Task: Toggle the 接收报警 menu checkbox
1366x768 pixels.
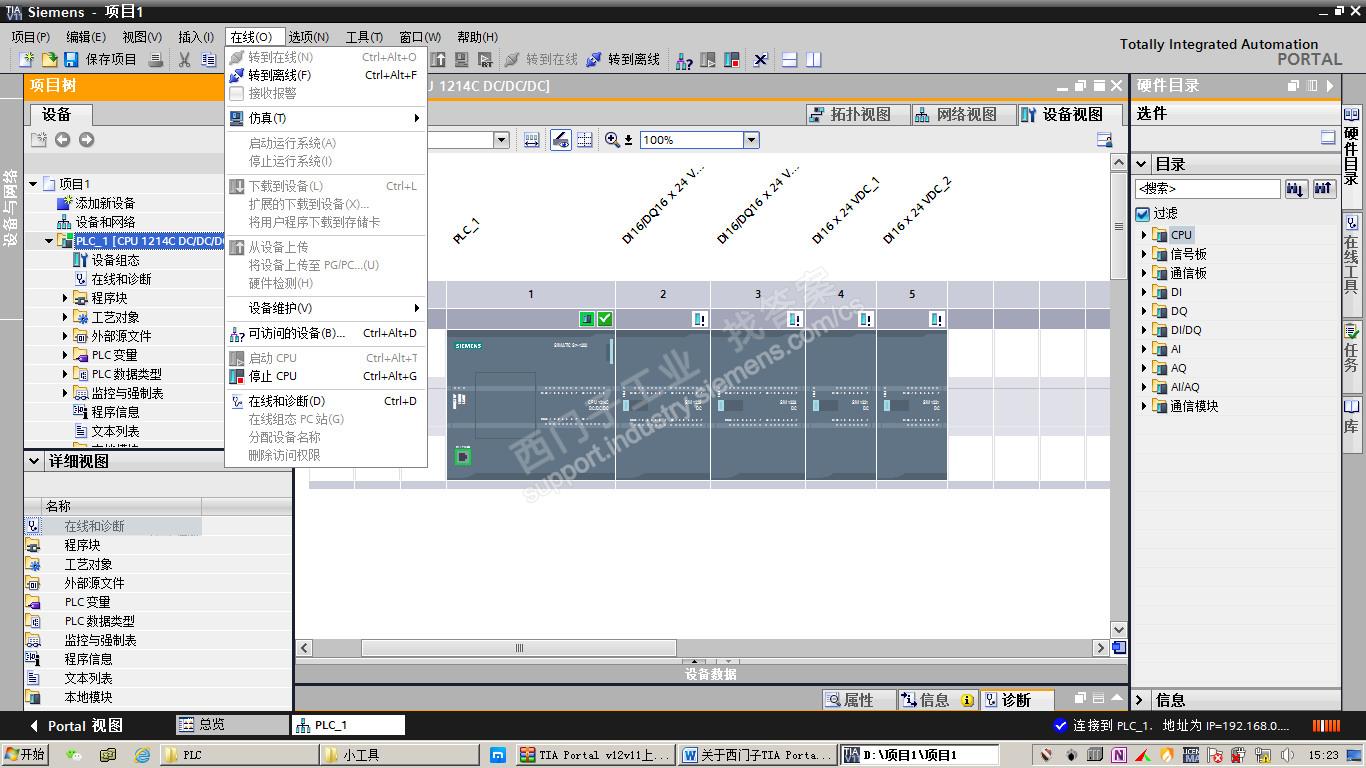Action: [x=237, y=93]
